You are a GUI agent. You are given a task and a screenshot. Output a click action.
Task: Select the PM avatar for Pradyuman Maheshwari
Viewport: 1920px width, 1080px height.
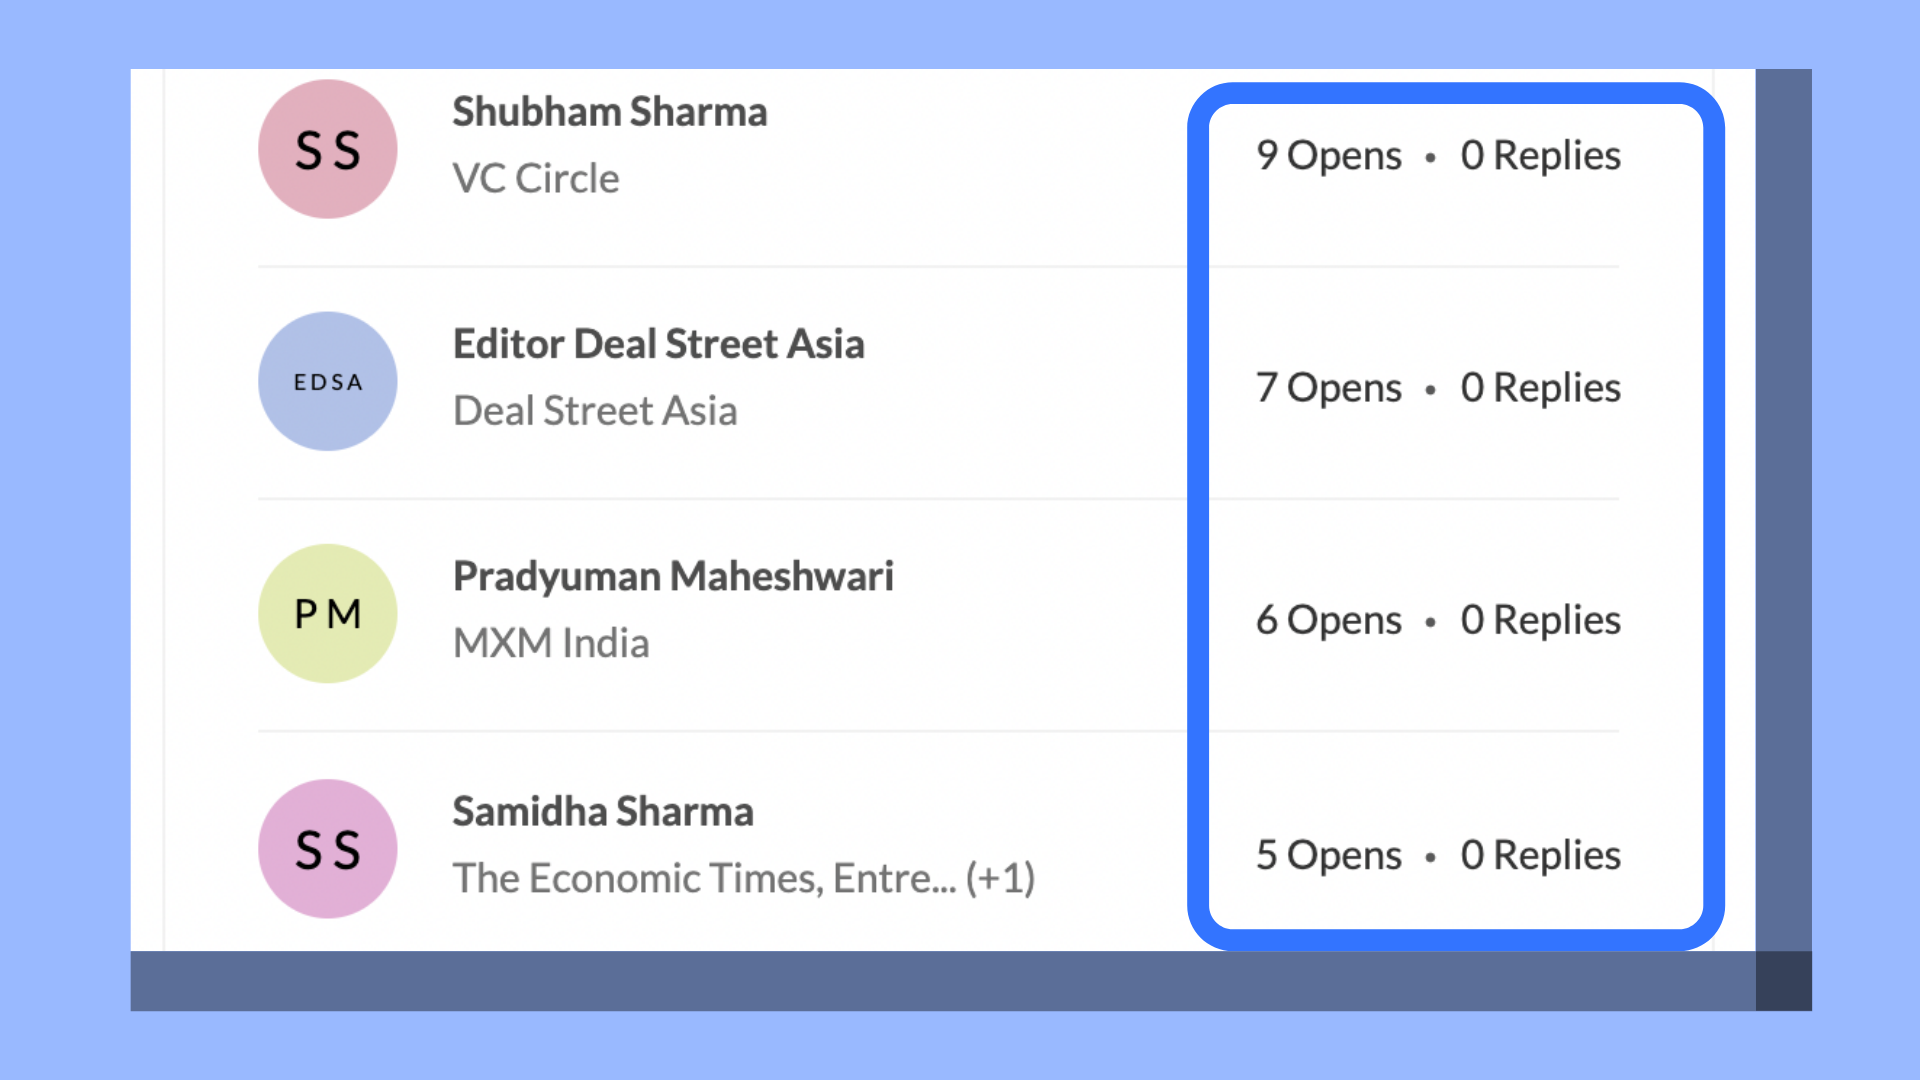328,613
